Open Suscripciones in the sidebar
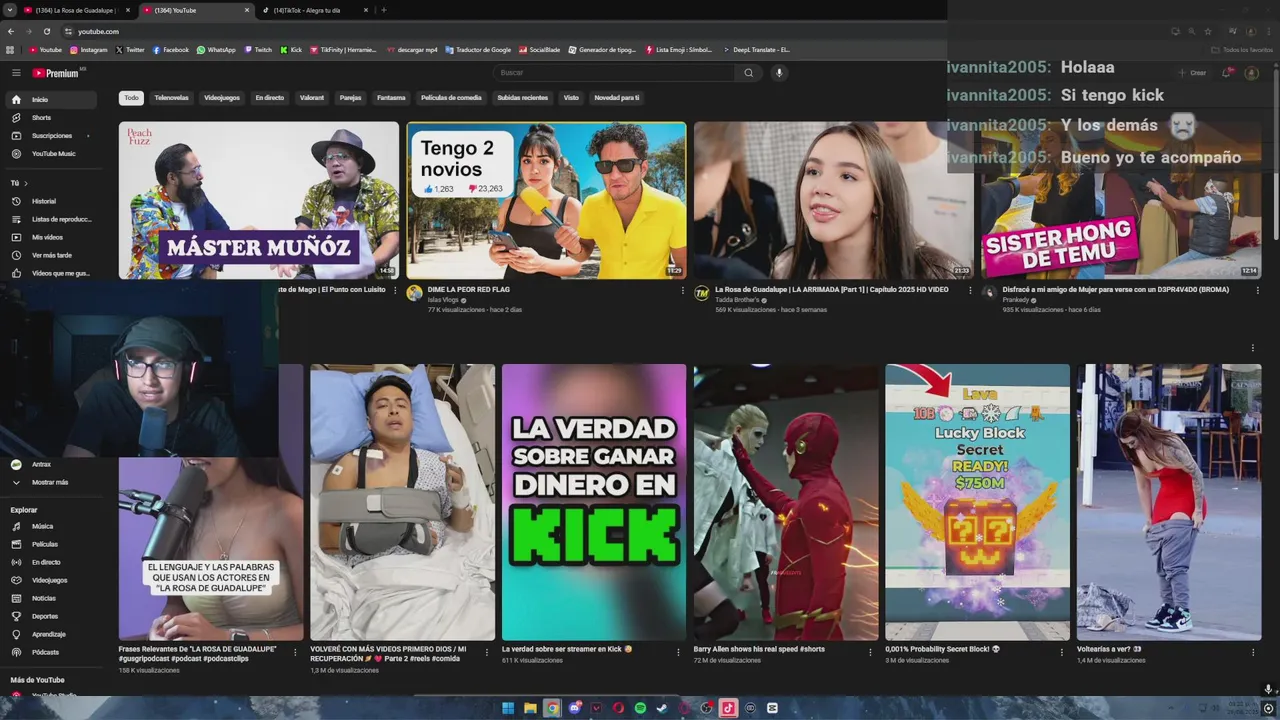Screen dimensions: 1280x720 point(51,136)
